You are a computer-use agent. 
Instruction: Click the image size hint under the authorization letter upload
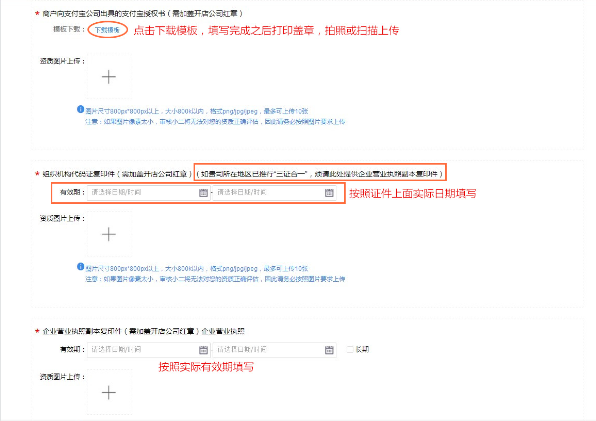coord(197,111)
